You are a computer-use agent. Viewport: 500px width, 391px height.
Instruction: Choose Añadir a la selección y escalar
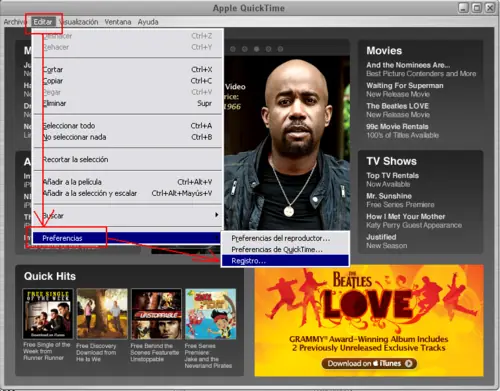click(x=127, y=193)
